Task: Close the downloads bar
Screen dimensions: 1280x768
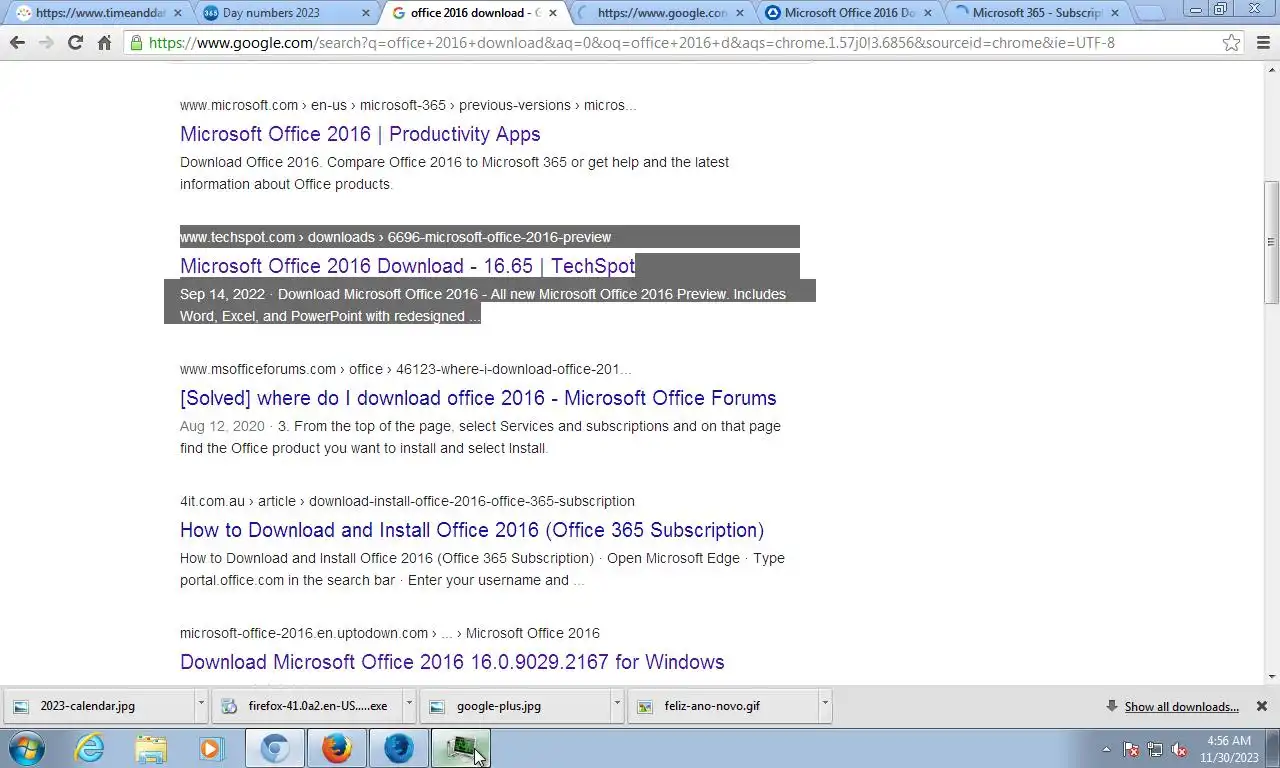Action: pyautogui.click(x=1262, y=706)
